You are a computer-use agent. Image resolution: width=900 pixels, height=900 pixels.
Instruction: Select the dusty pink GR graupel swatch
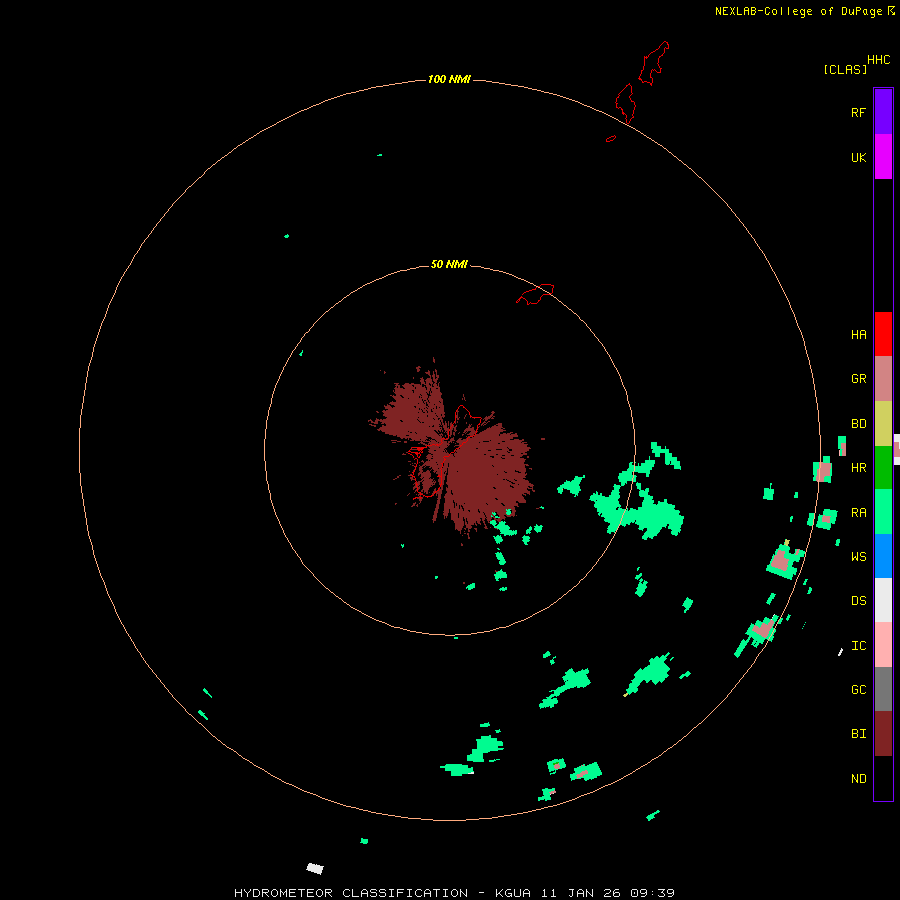883,379
